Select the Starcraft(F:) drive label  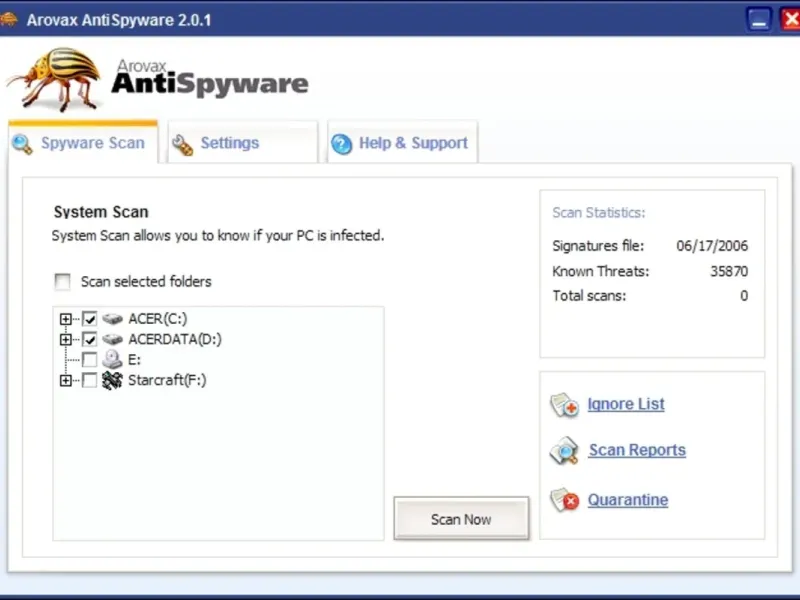click(167, 380)
